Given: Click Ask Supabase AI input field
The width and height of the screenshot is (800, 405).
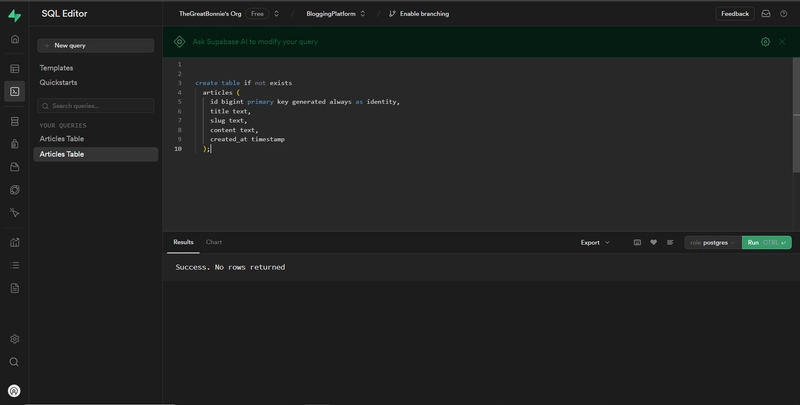Looking at the screenshot, I should point(255,42).
